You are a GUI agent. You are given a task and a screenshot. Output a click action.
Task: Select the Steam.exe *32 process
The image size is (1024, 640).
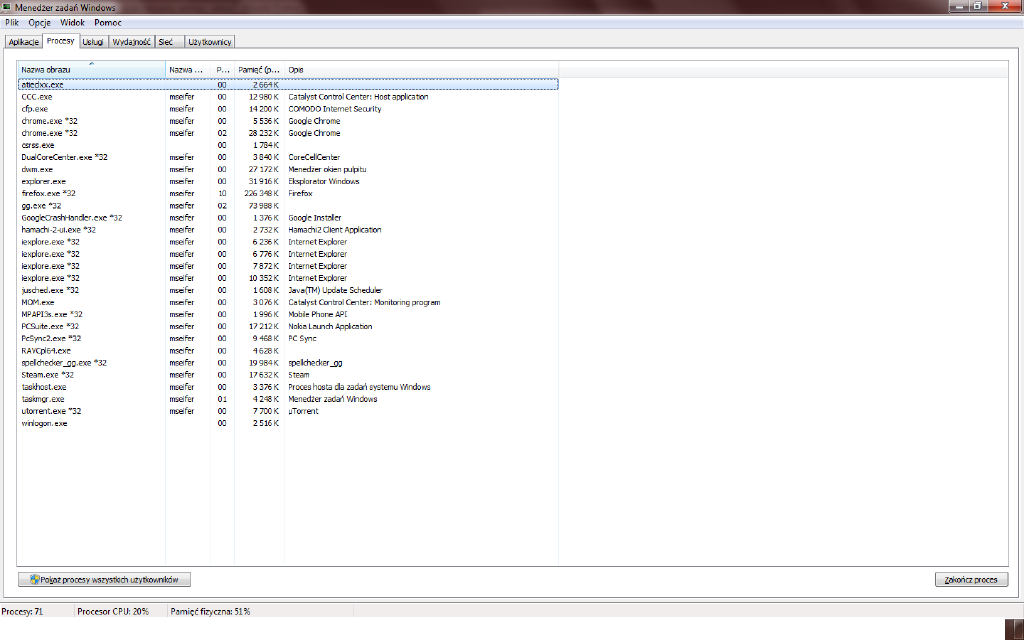tap(288, 375)
